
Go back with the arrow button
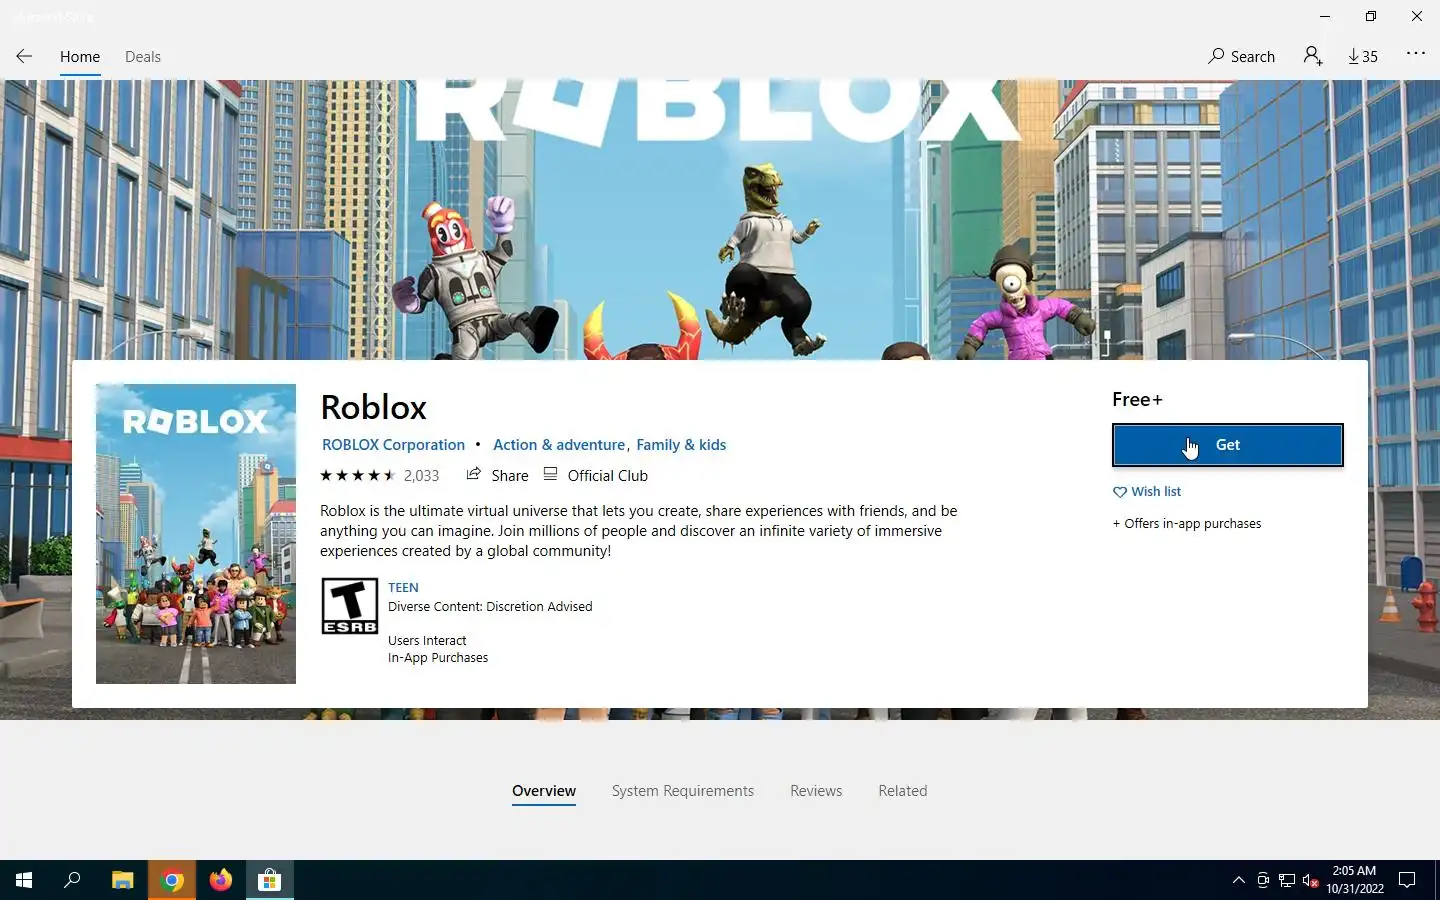[x=24, y=56]
